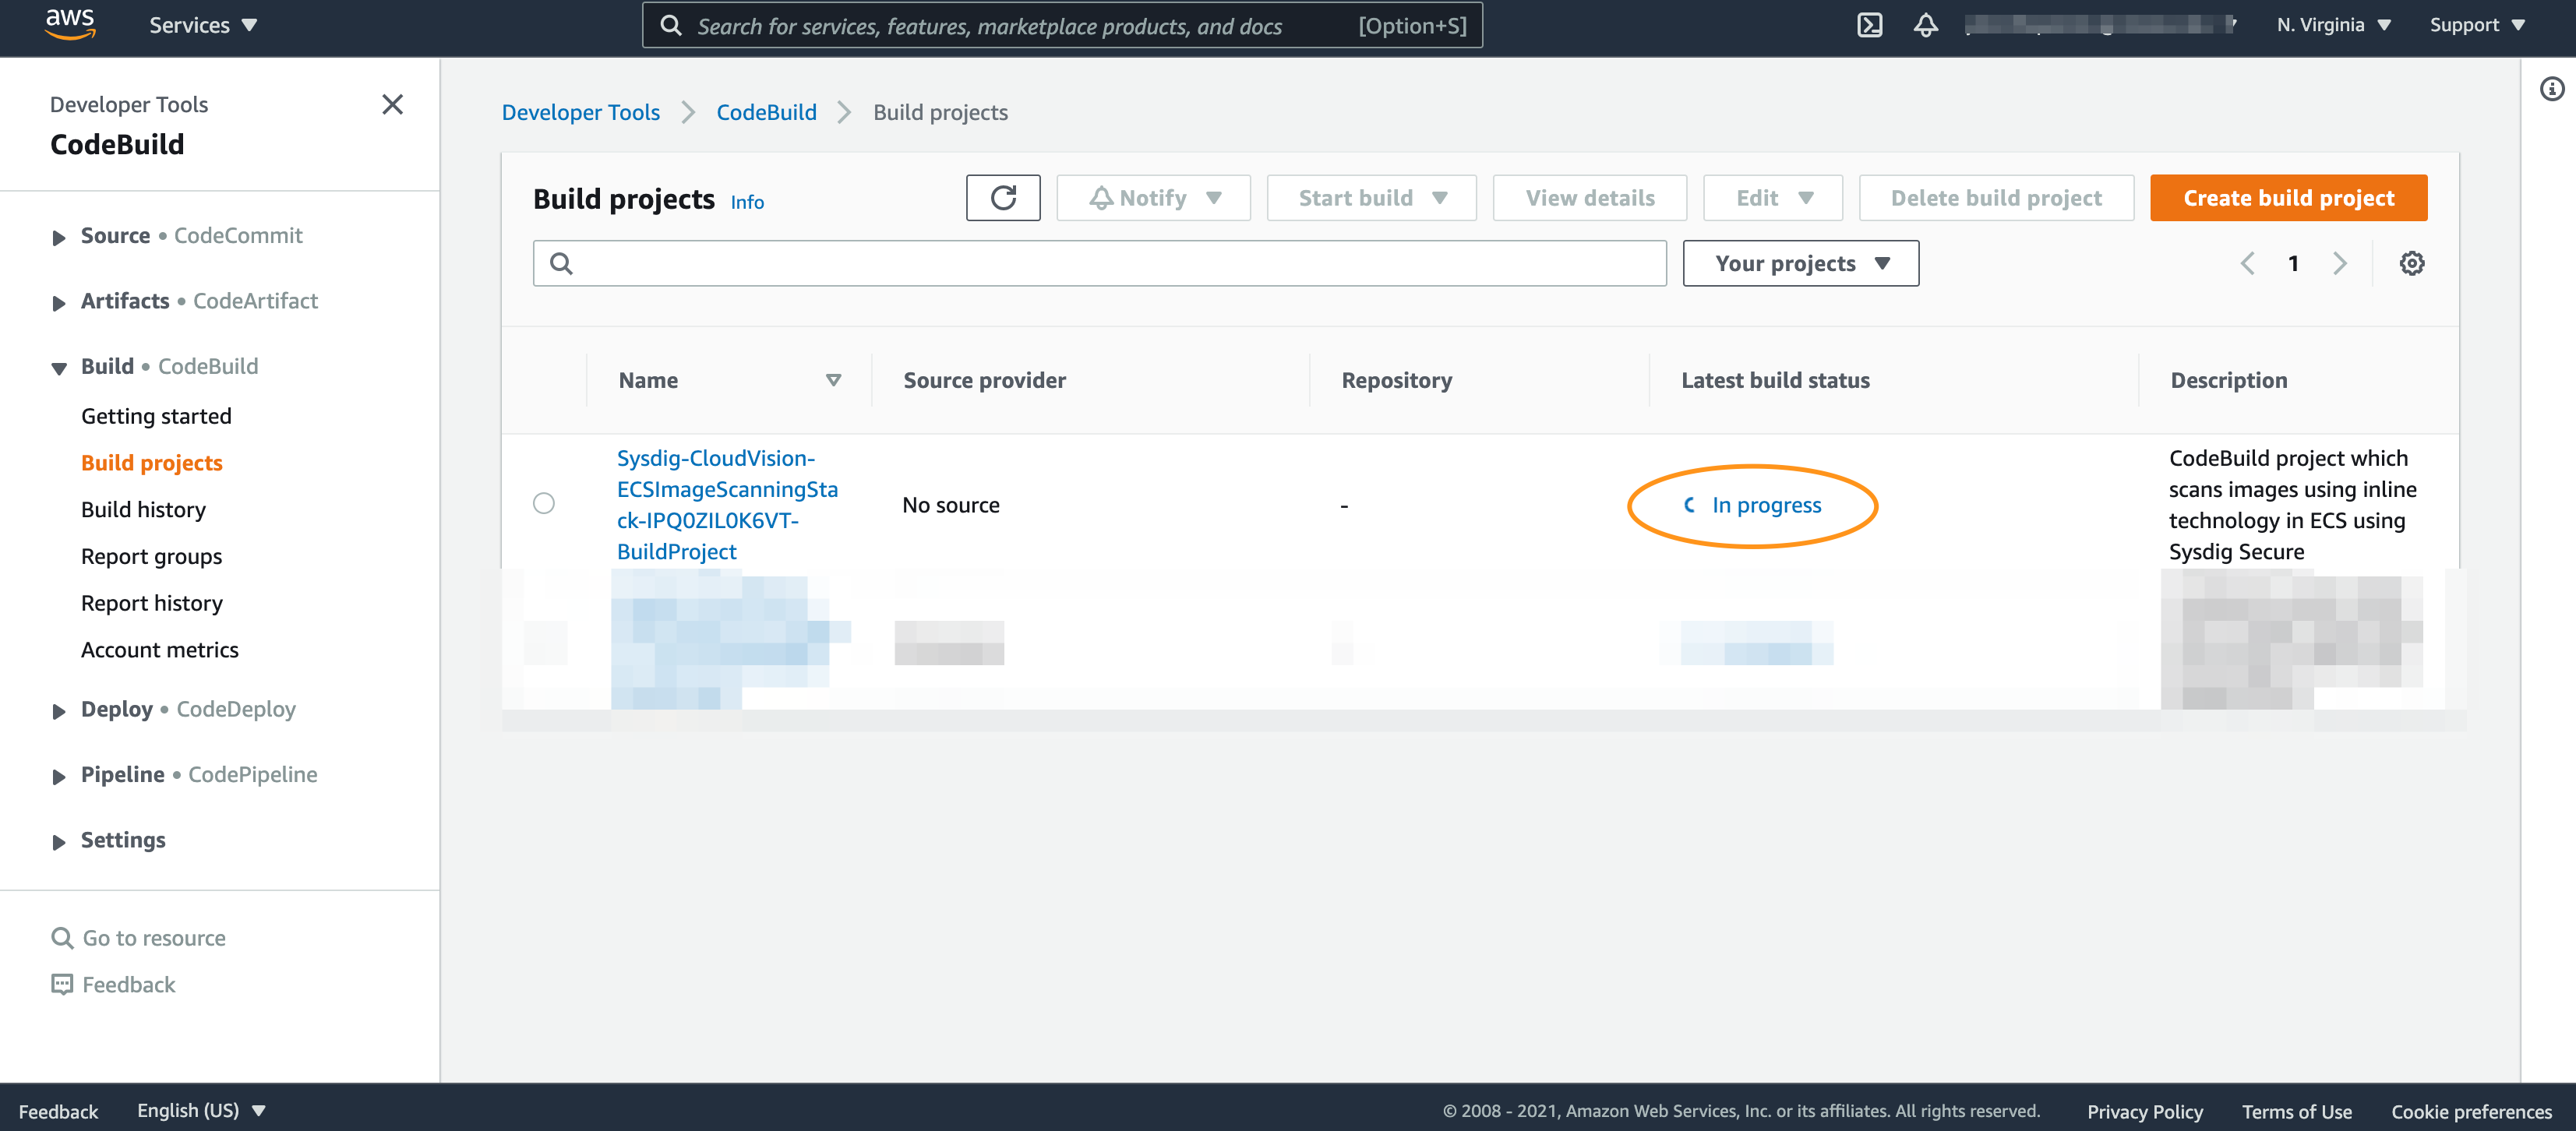The width and height of the screenshot is (2576, 1131).
Task: Click Delete build project button
Action: click(x=1996, y=198)
